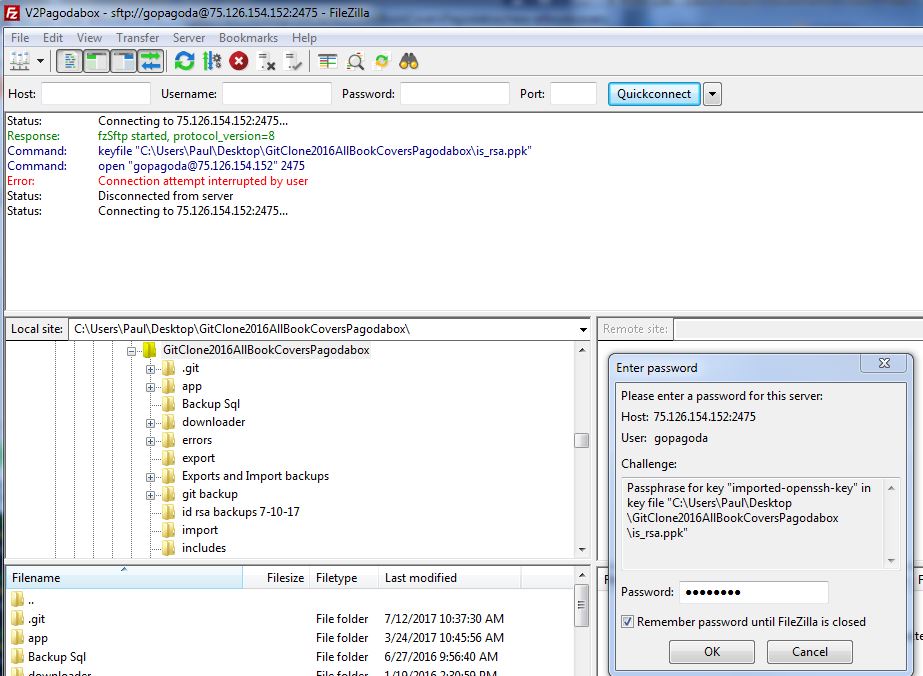
Task: Open the Server menu
Action: [x=188, y=38]
